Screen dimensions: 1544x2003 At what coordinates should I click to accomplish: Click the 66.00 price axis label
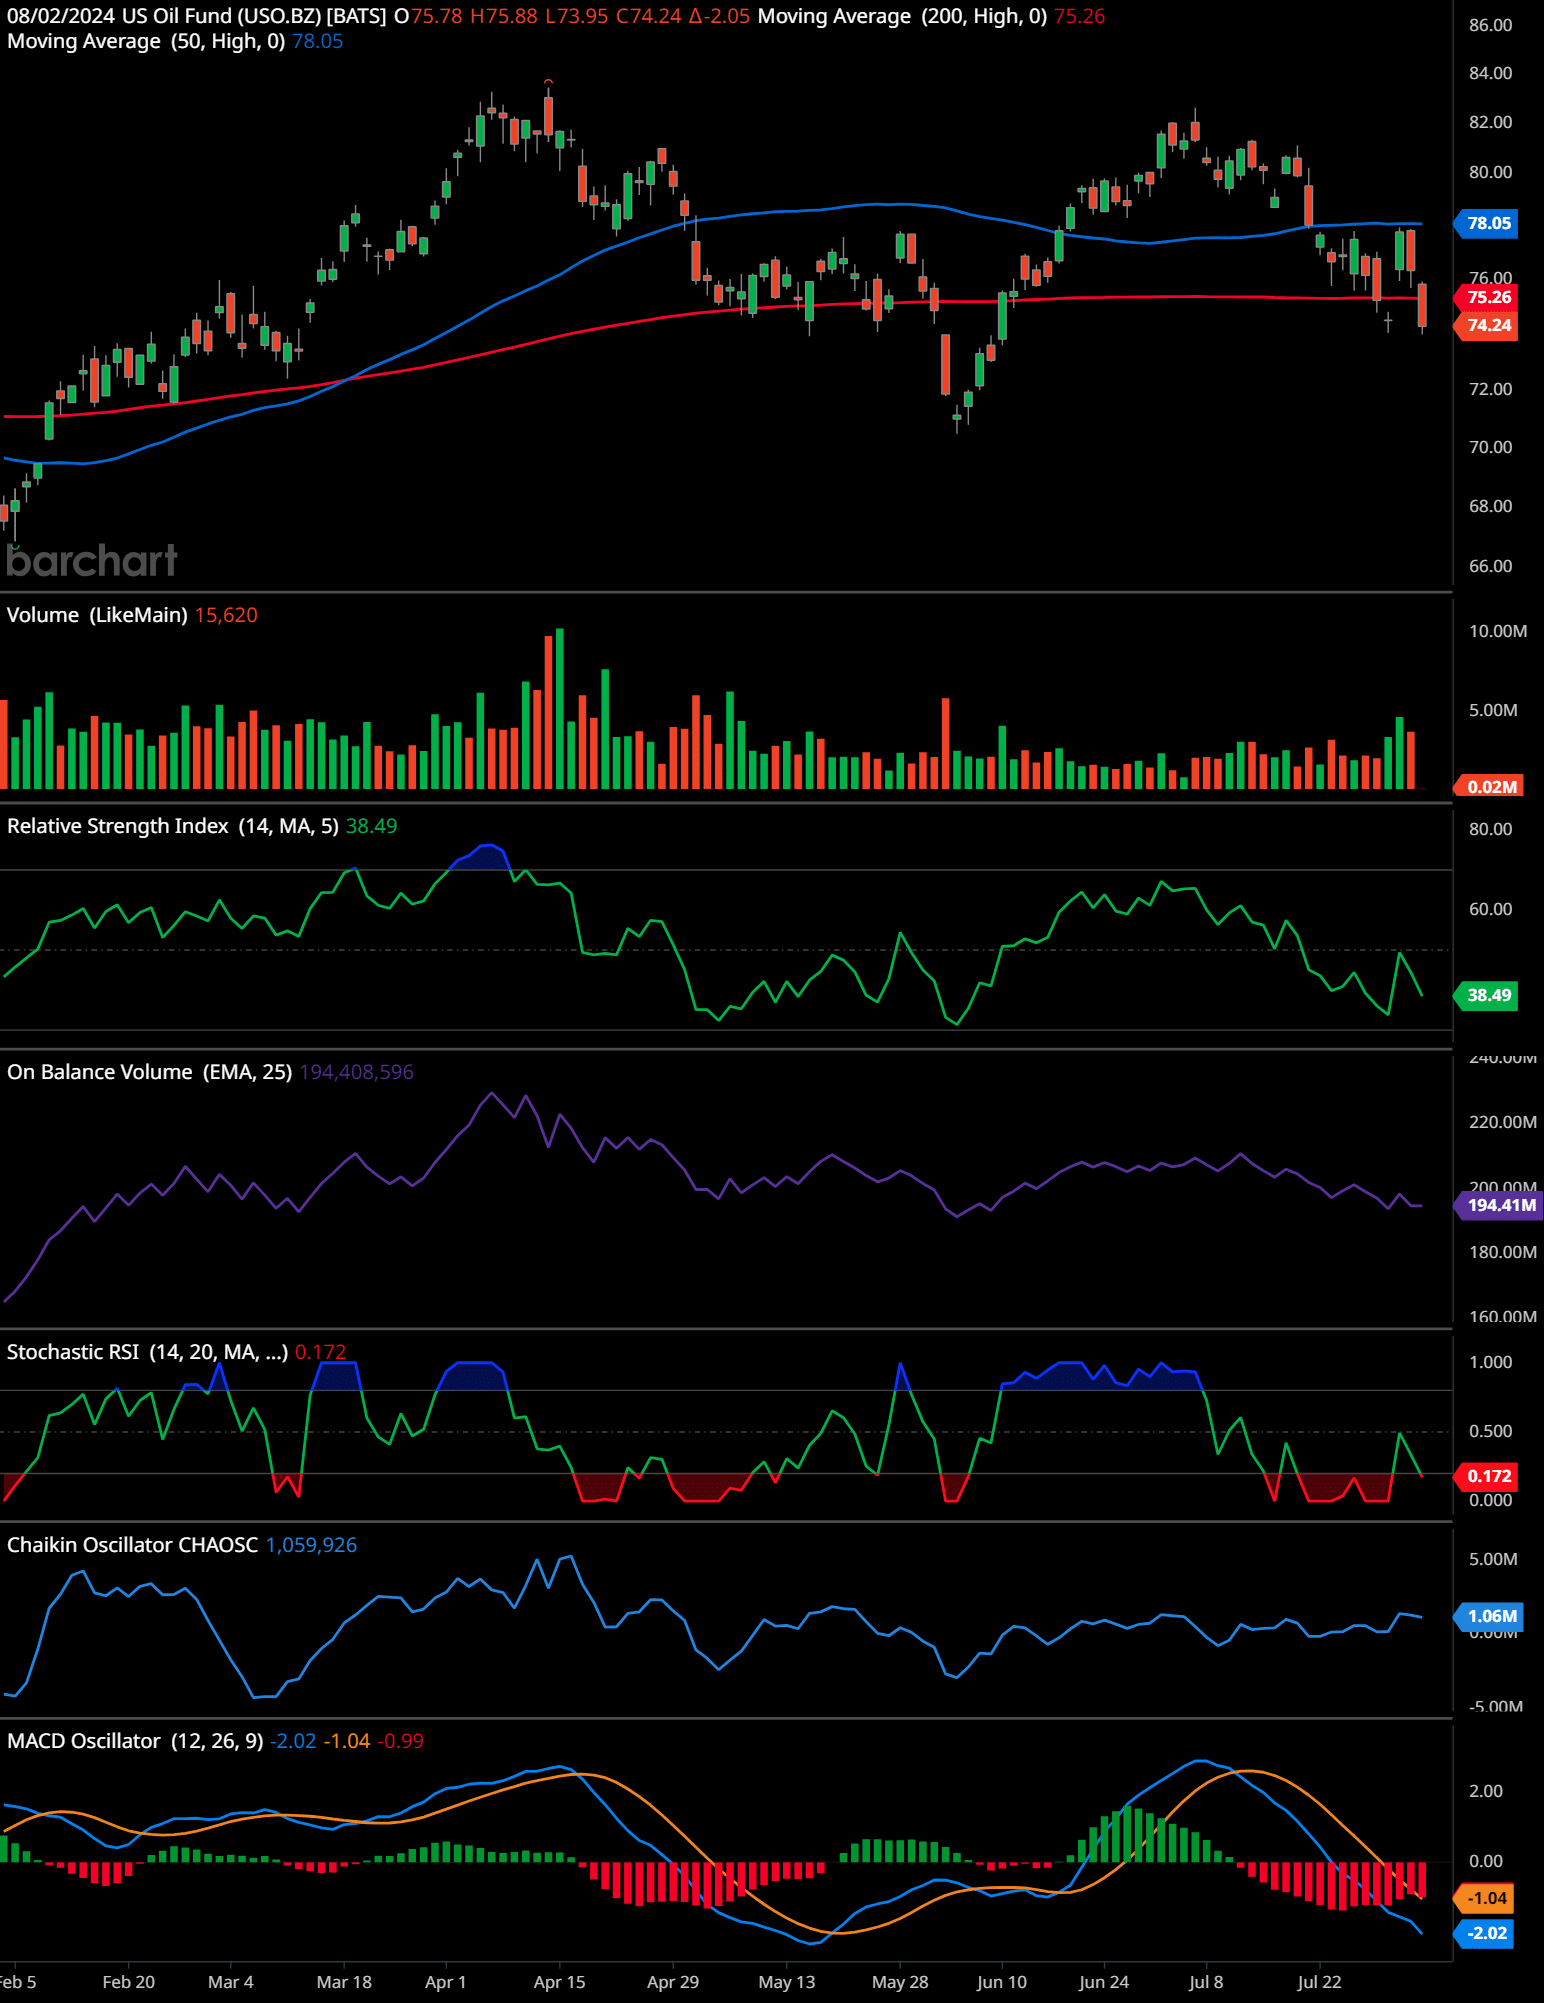tap(1490, 566)
